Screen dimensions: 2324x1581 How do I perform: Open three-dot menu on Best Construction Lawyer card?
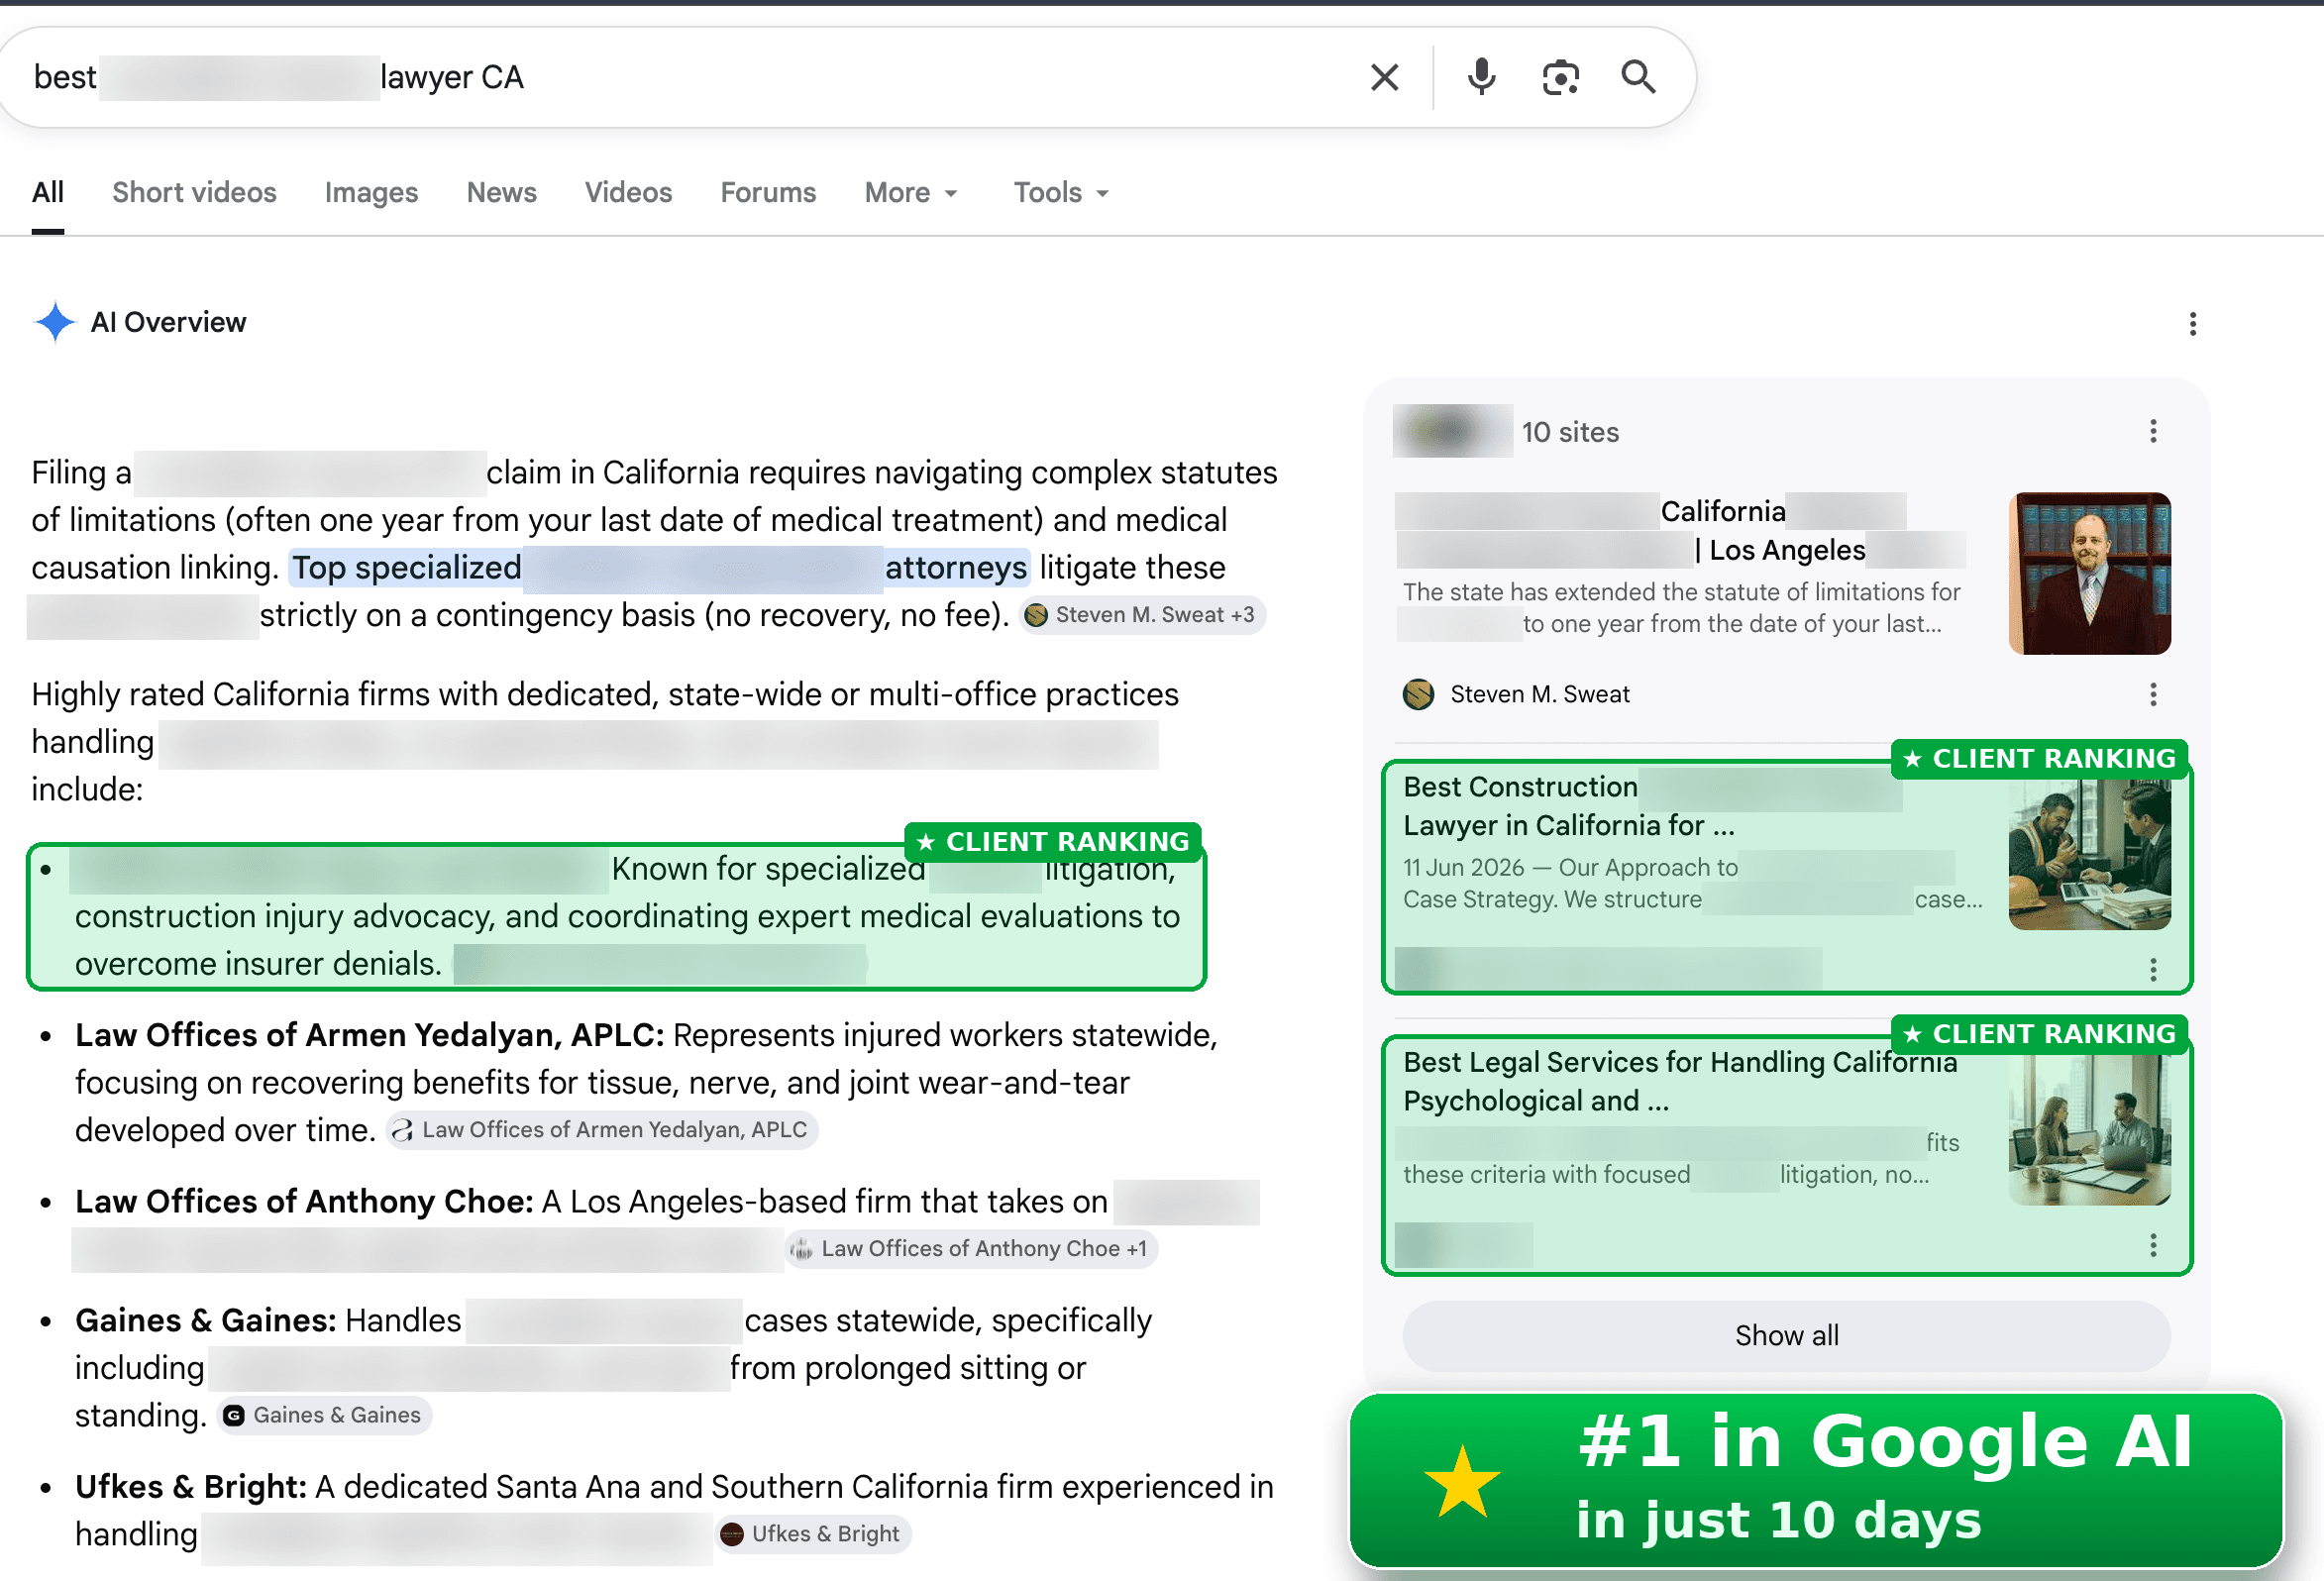2153,969
